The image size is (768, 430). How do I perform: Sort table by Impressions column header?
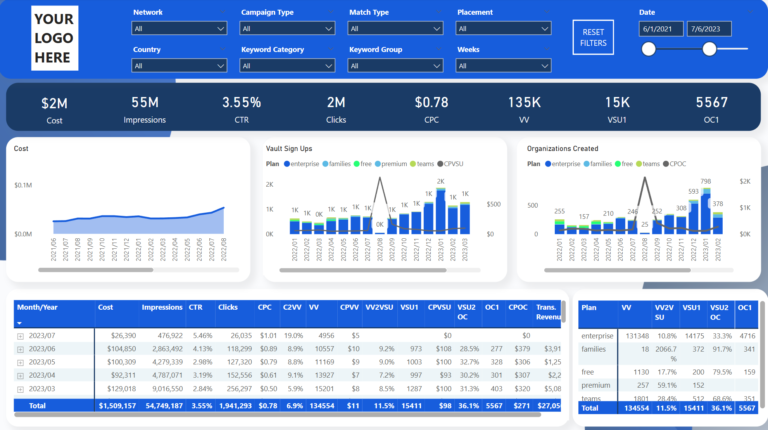[162, 307]
